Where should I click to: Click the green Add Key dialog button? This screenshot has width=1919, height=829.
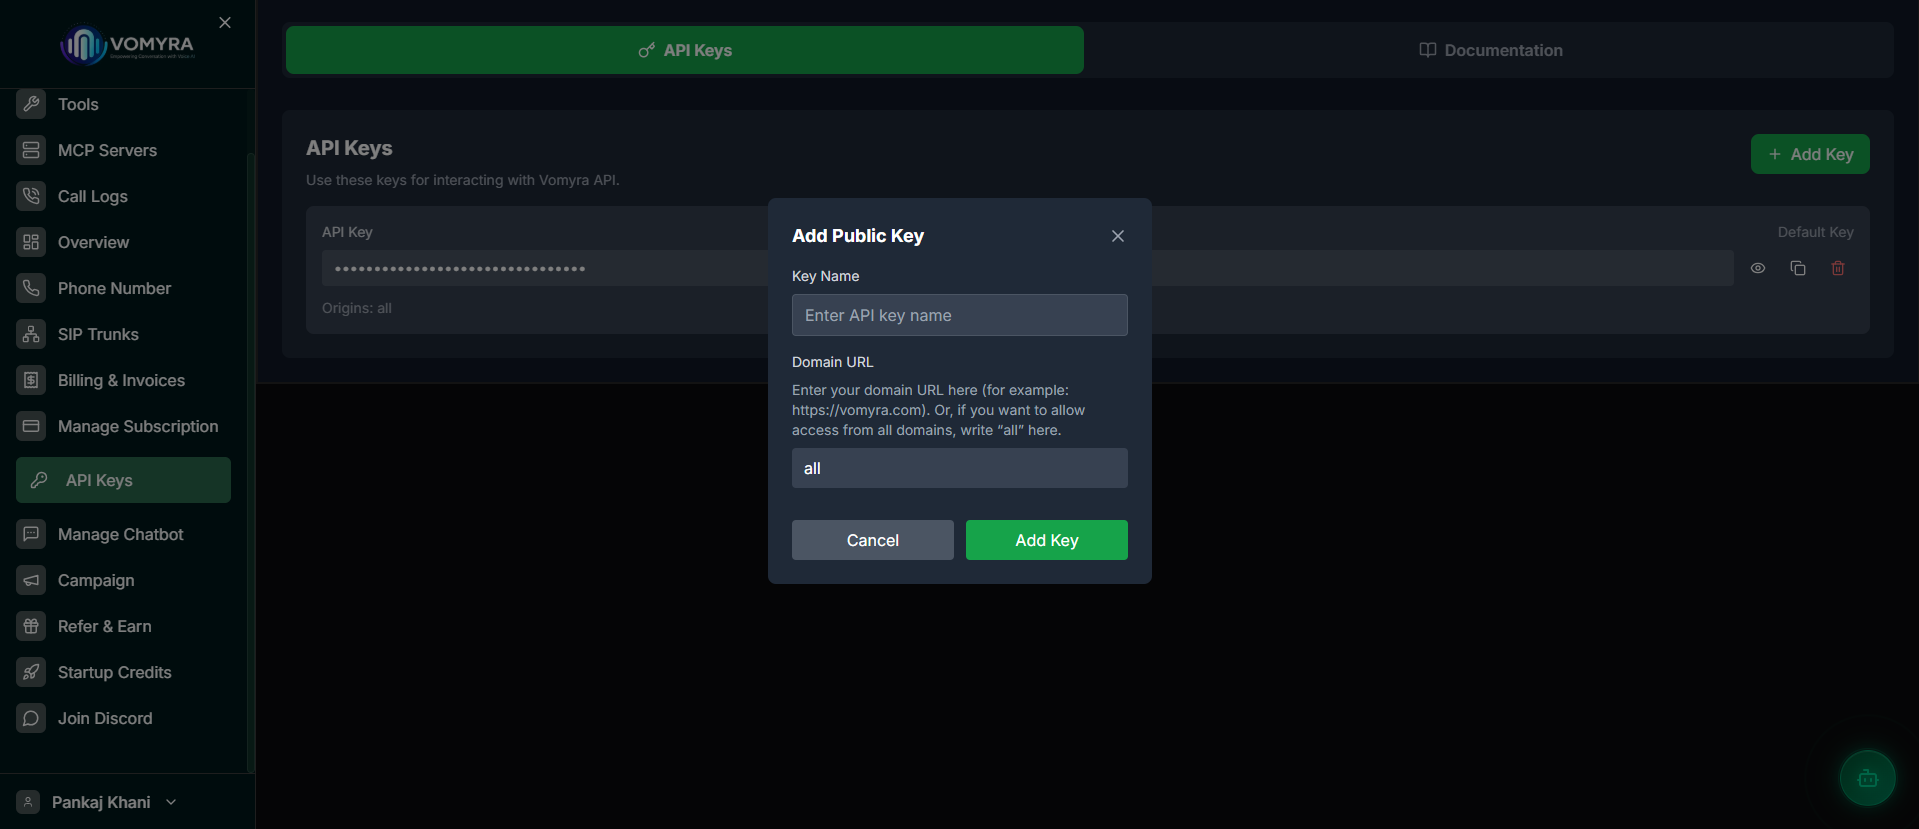tap(1047, 540)
